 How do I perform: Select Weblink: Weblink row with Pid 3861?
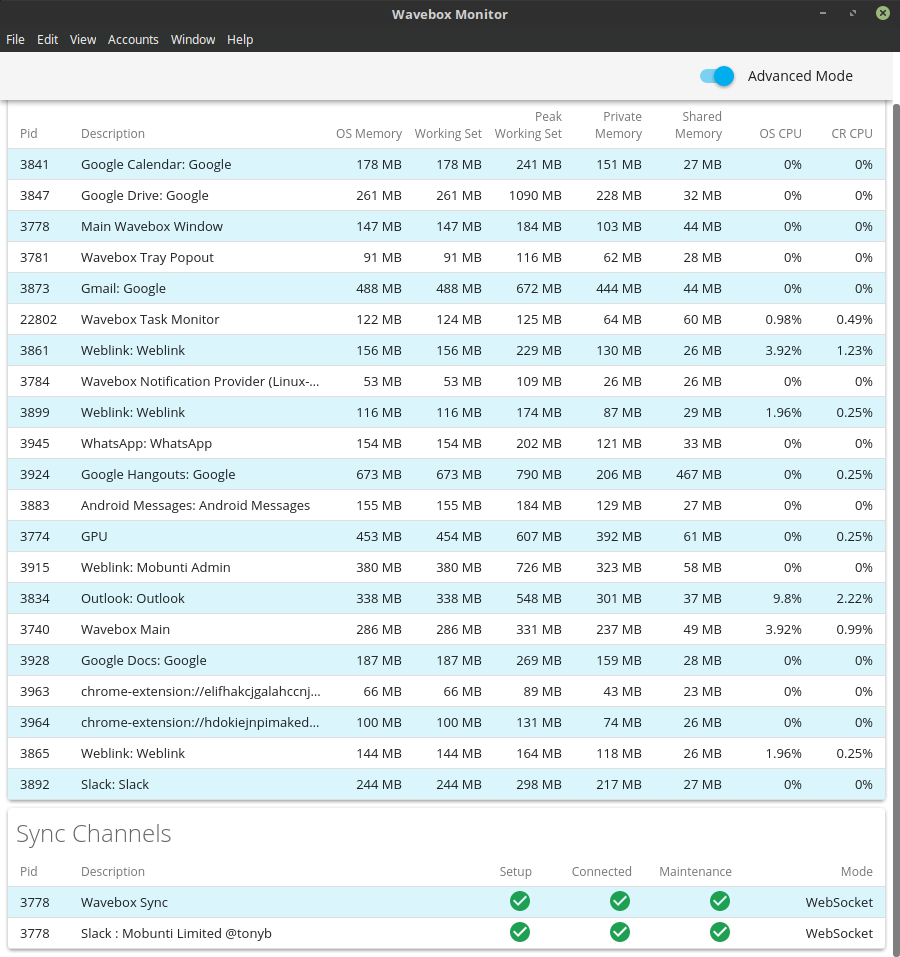pyautogui.click(x=446, y=350)
